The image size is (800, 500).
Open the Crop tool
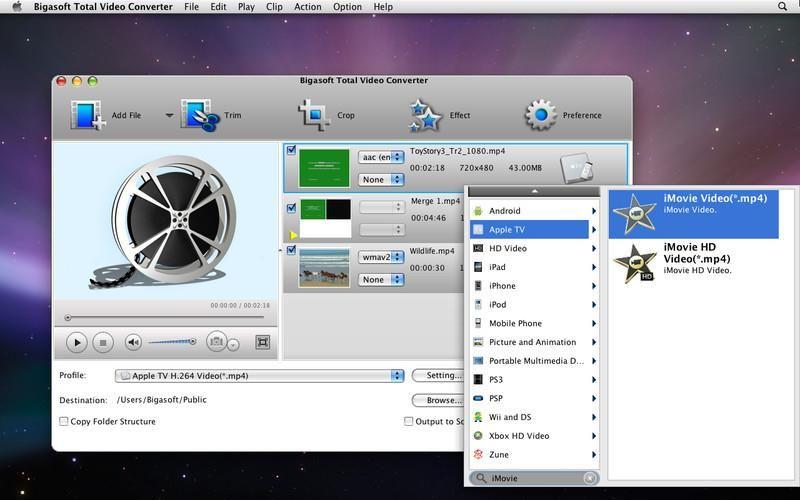point(314,115)
